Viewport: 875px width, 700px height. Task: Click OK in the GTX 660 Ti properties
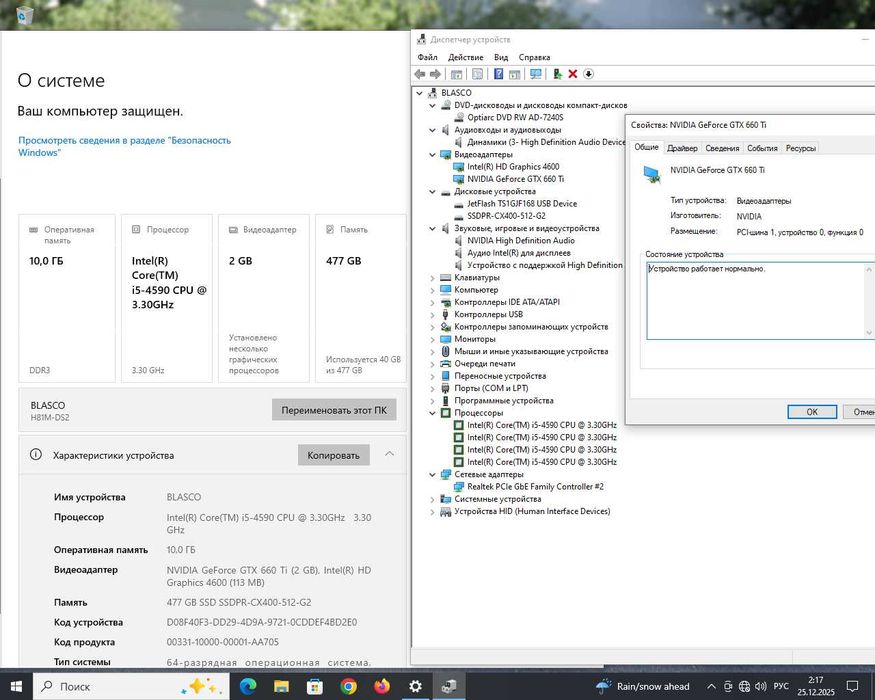[x=812, y=411]
